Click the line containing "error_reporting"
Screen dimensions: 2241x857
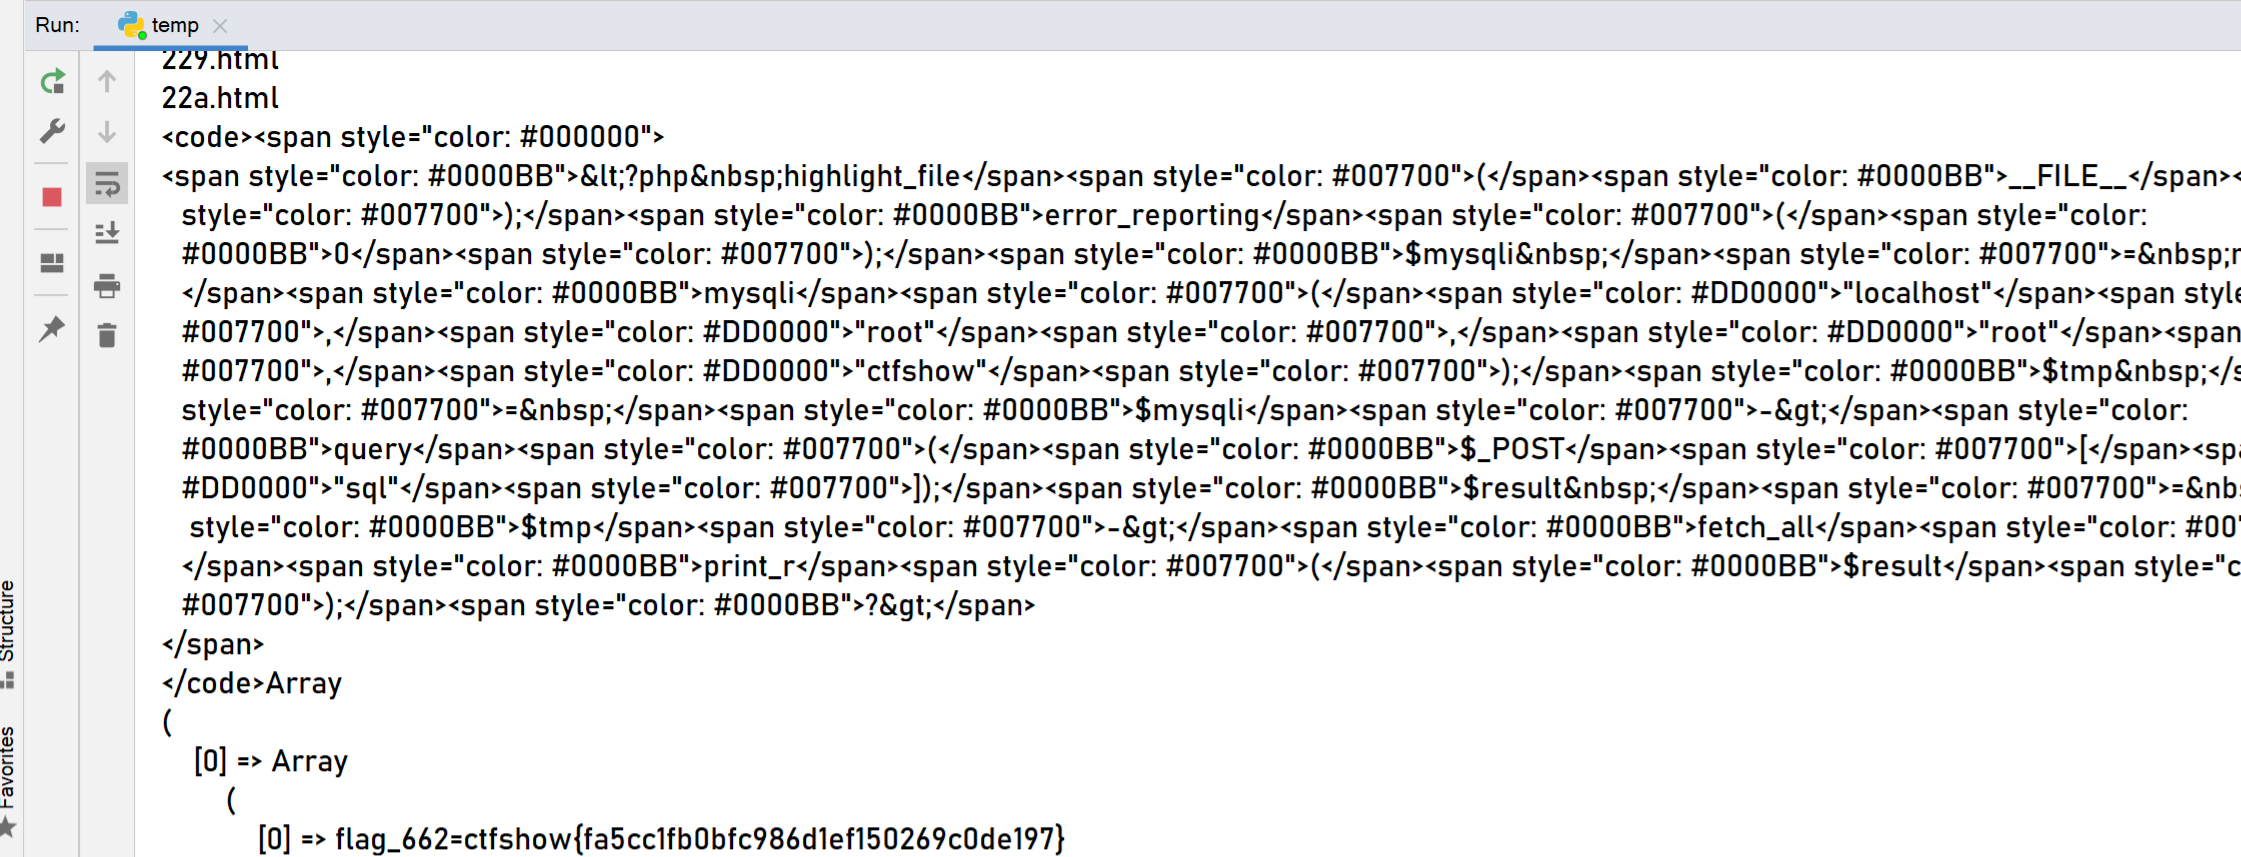[1164, 215]
